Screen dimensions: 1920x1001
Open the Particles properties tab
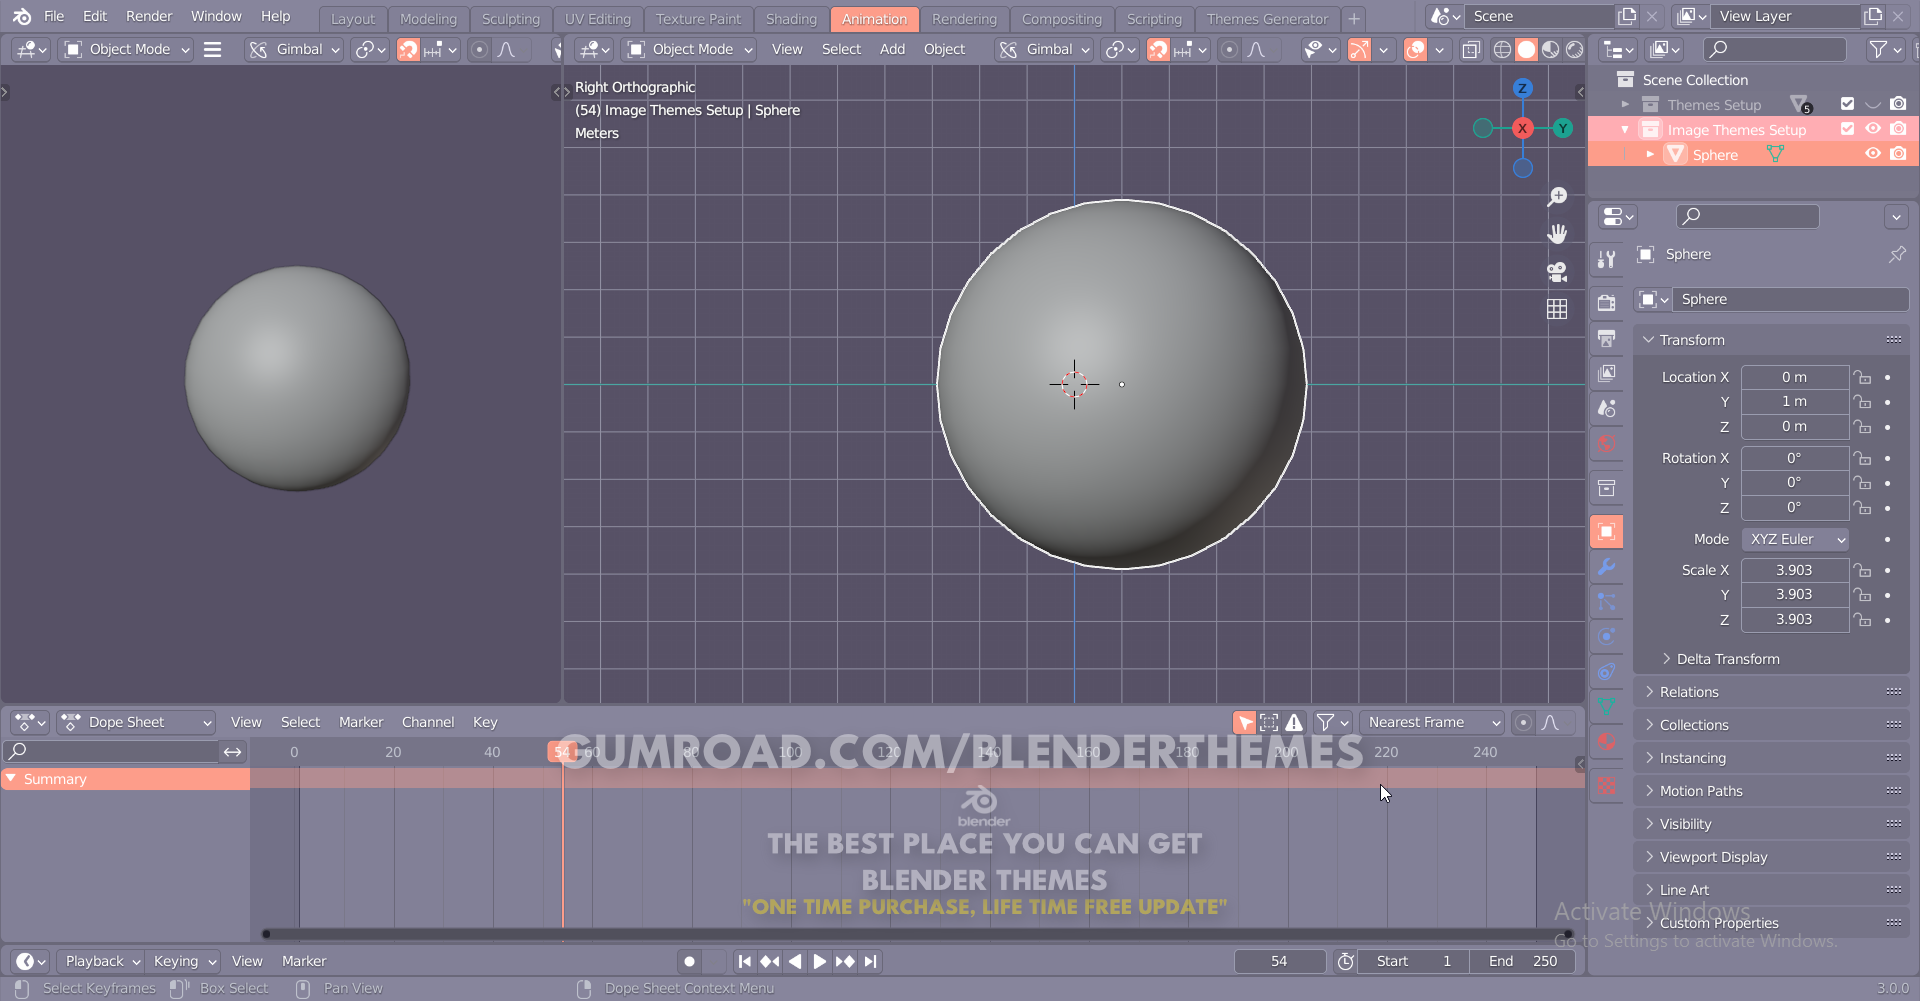point(1607,602)
